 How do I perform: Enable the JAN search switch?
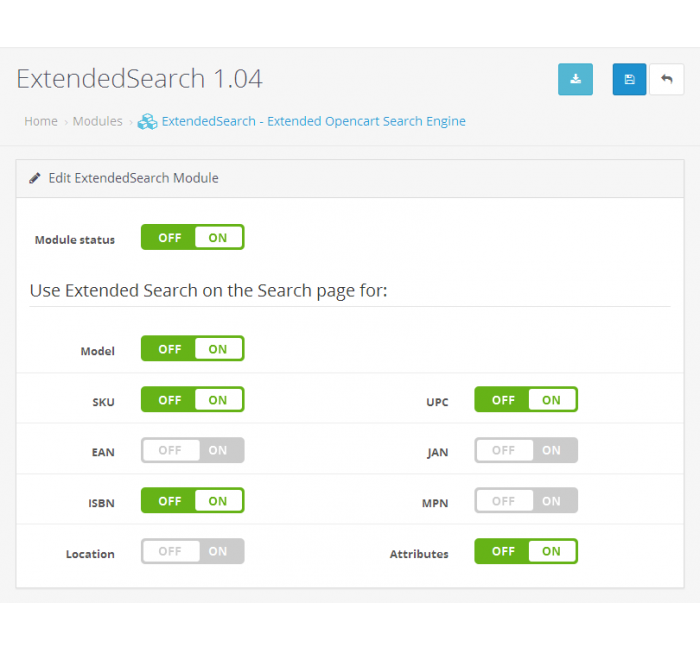click(526, 450)
